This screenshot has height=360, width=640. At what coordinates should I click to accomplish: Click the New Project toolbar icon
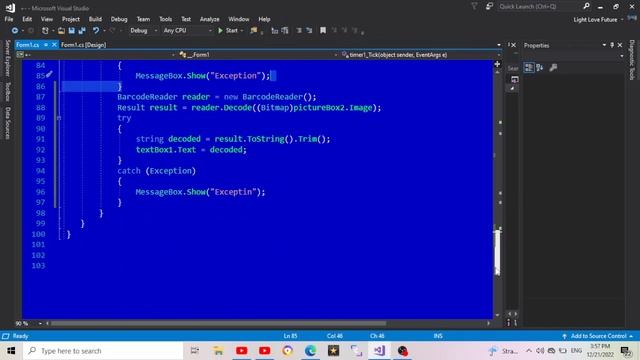click(x=45, y=31)
